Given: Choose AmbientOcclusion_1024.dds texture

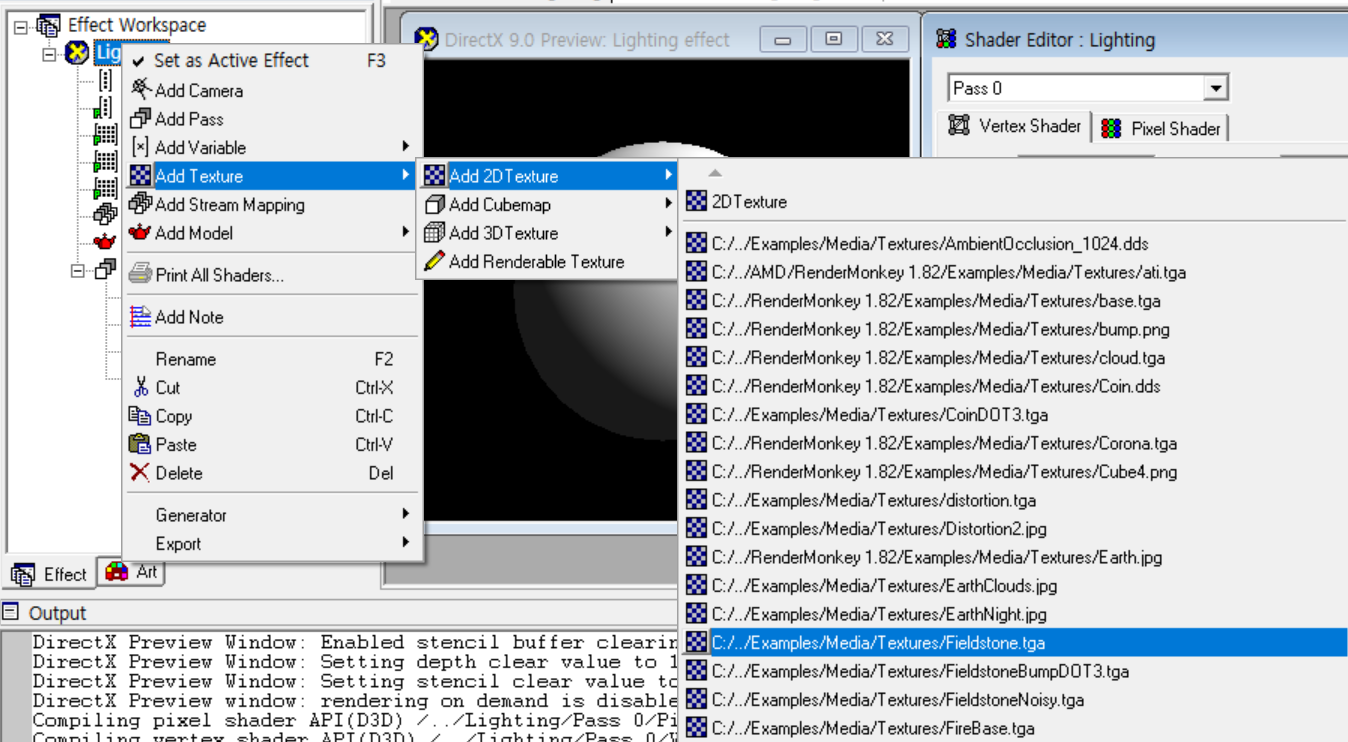Looking at the screenshot, I should 1014,243.
